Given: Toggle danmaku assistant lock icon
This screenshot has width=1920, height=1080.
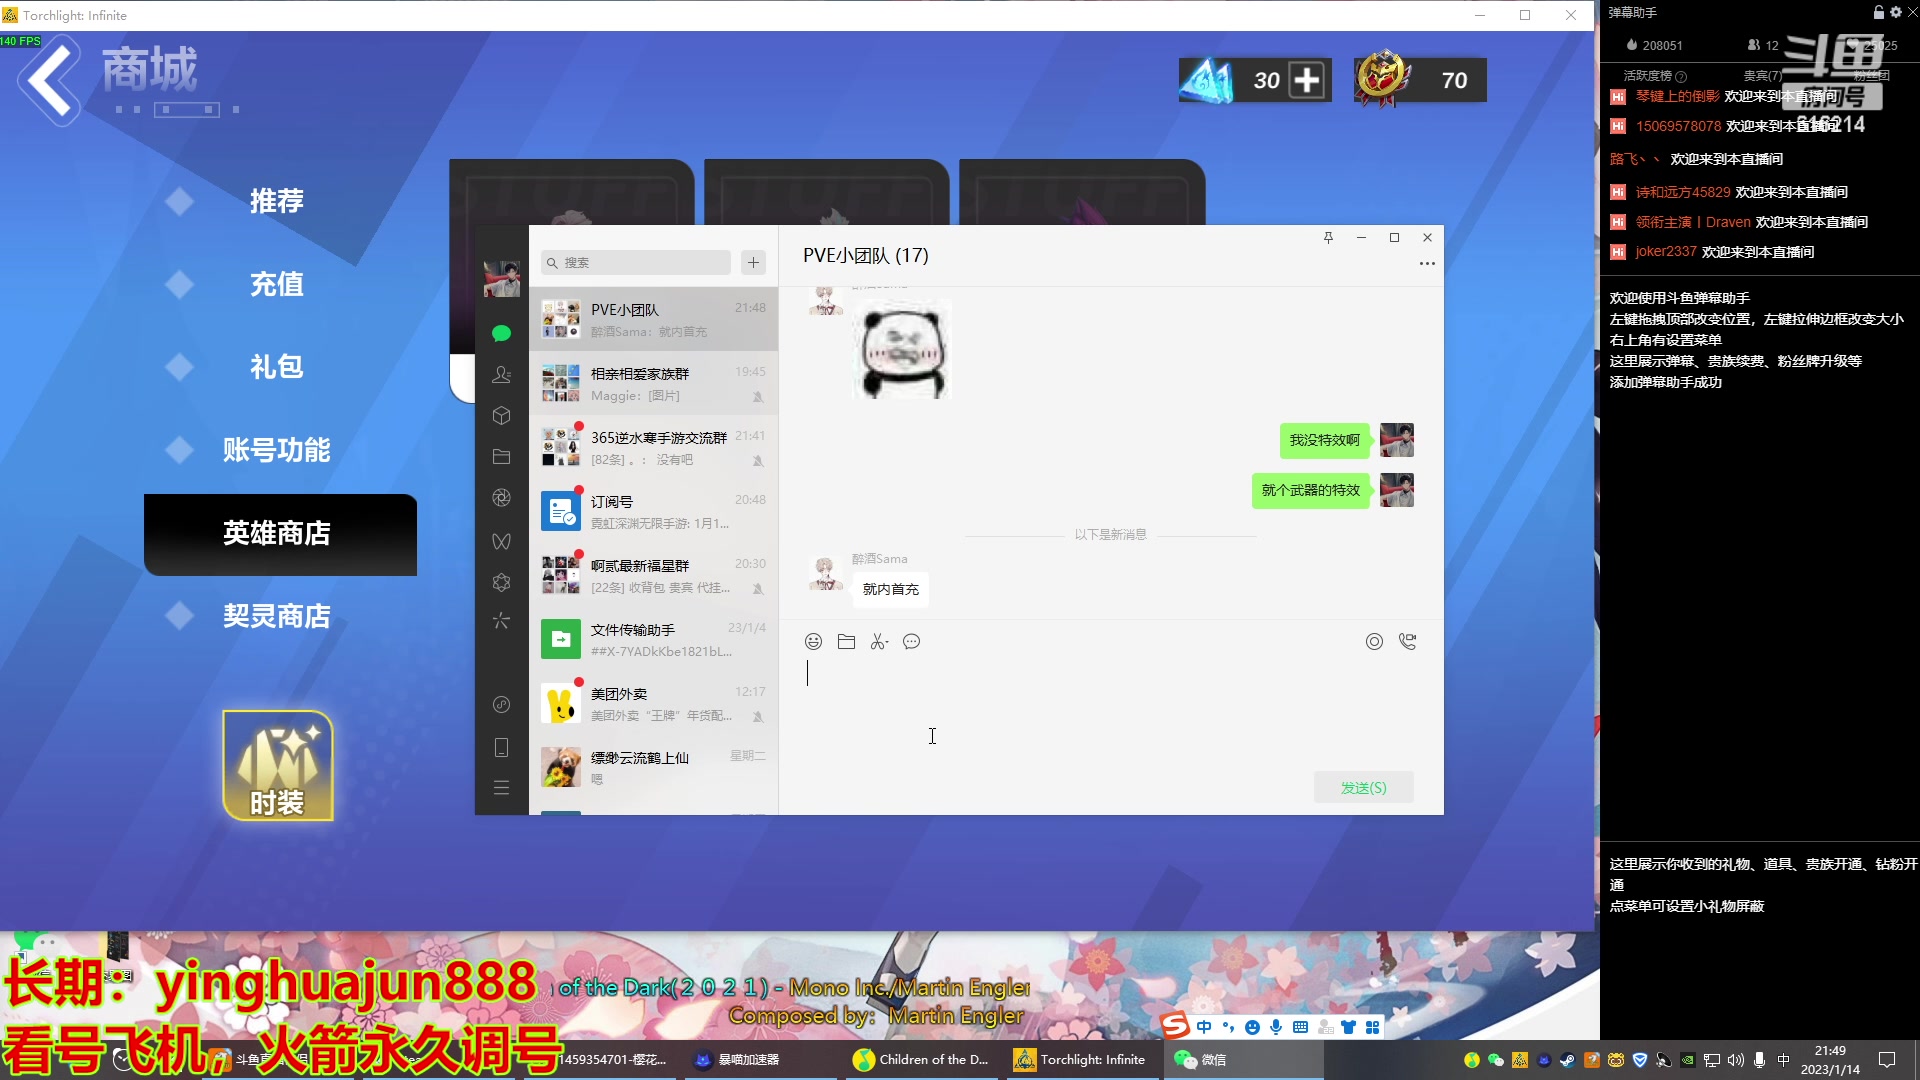Looking at the screenshot, I should pos(1878,12).
